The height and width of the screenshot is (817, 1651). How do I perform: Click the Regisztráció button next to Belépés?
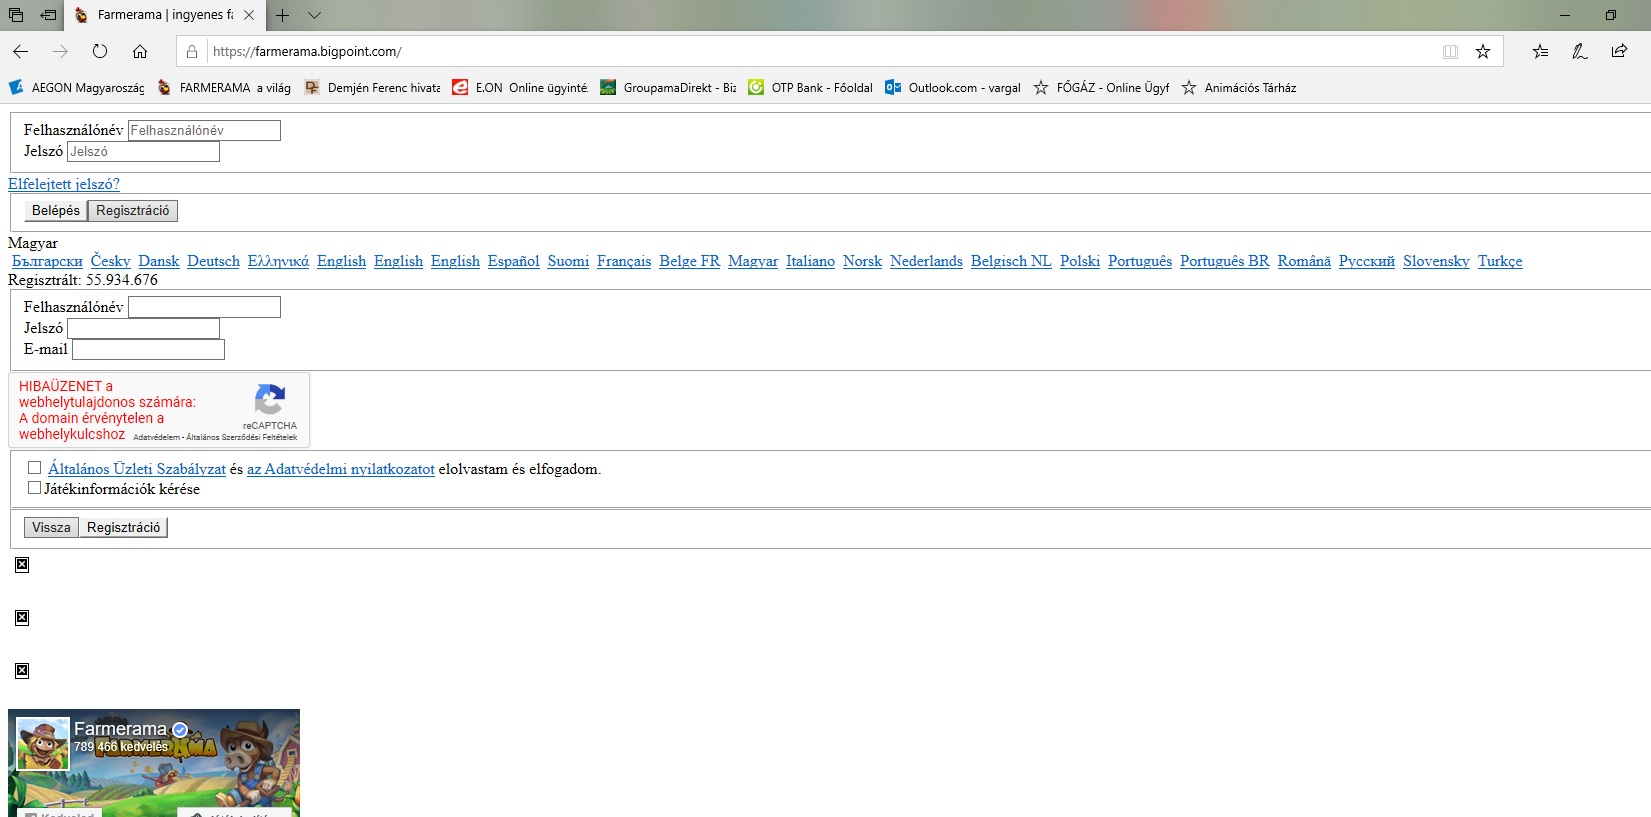(133, 211)
